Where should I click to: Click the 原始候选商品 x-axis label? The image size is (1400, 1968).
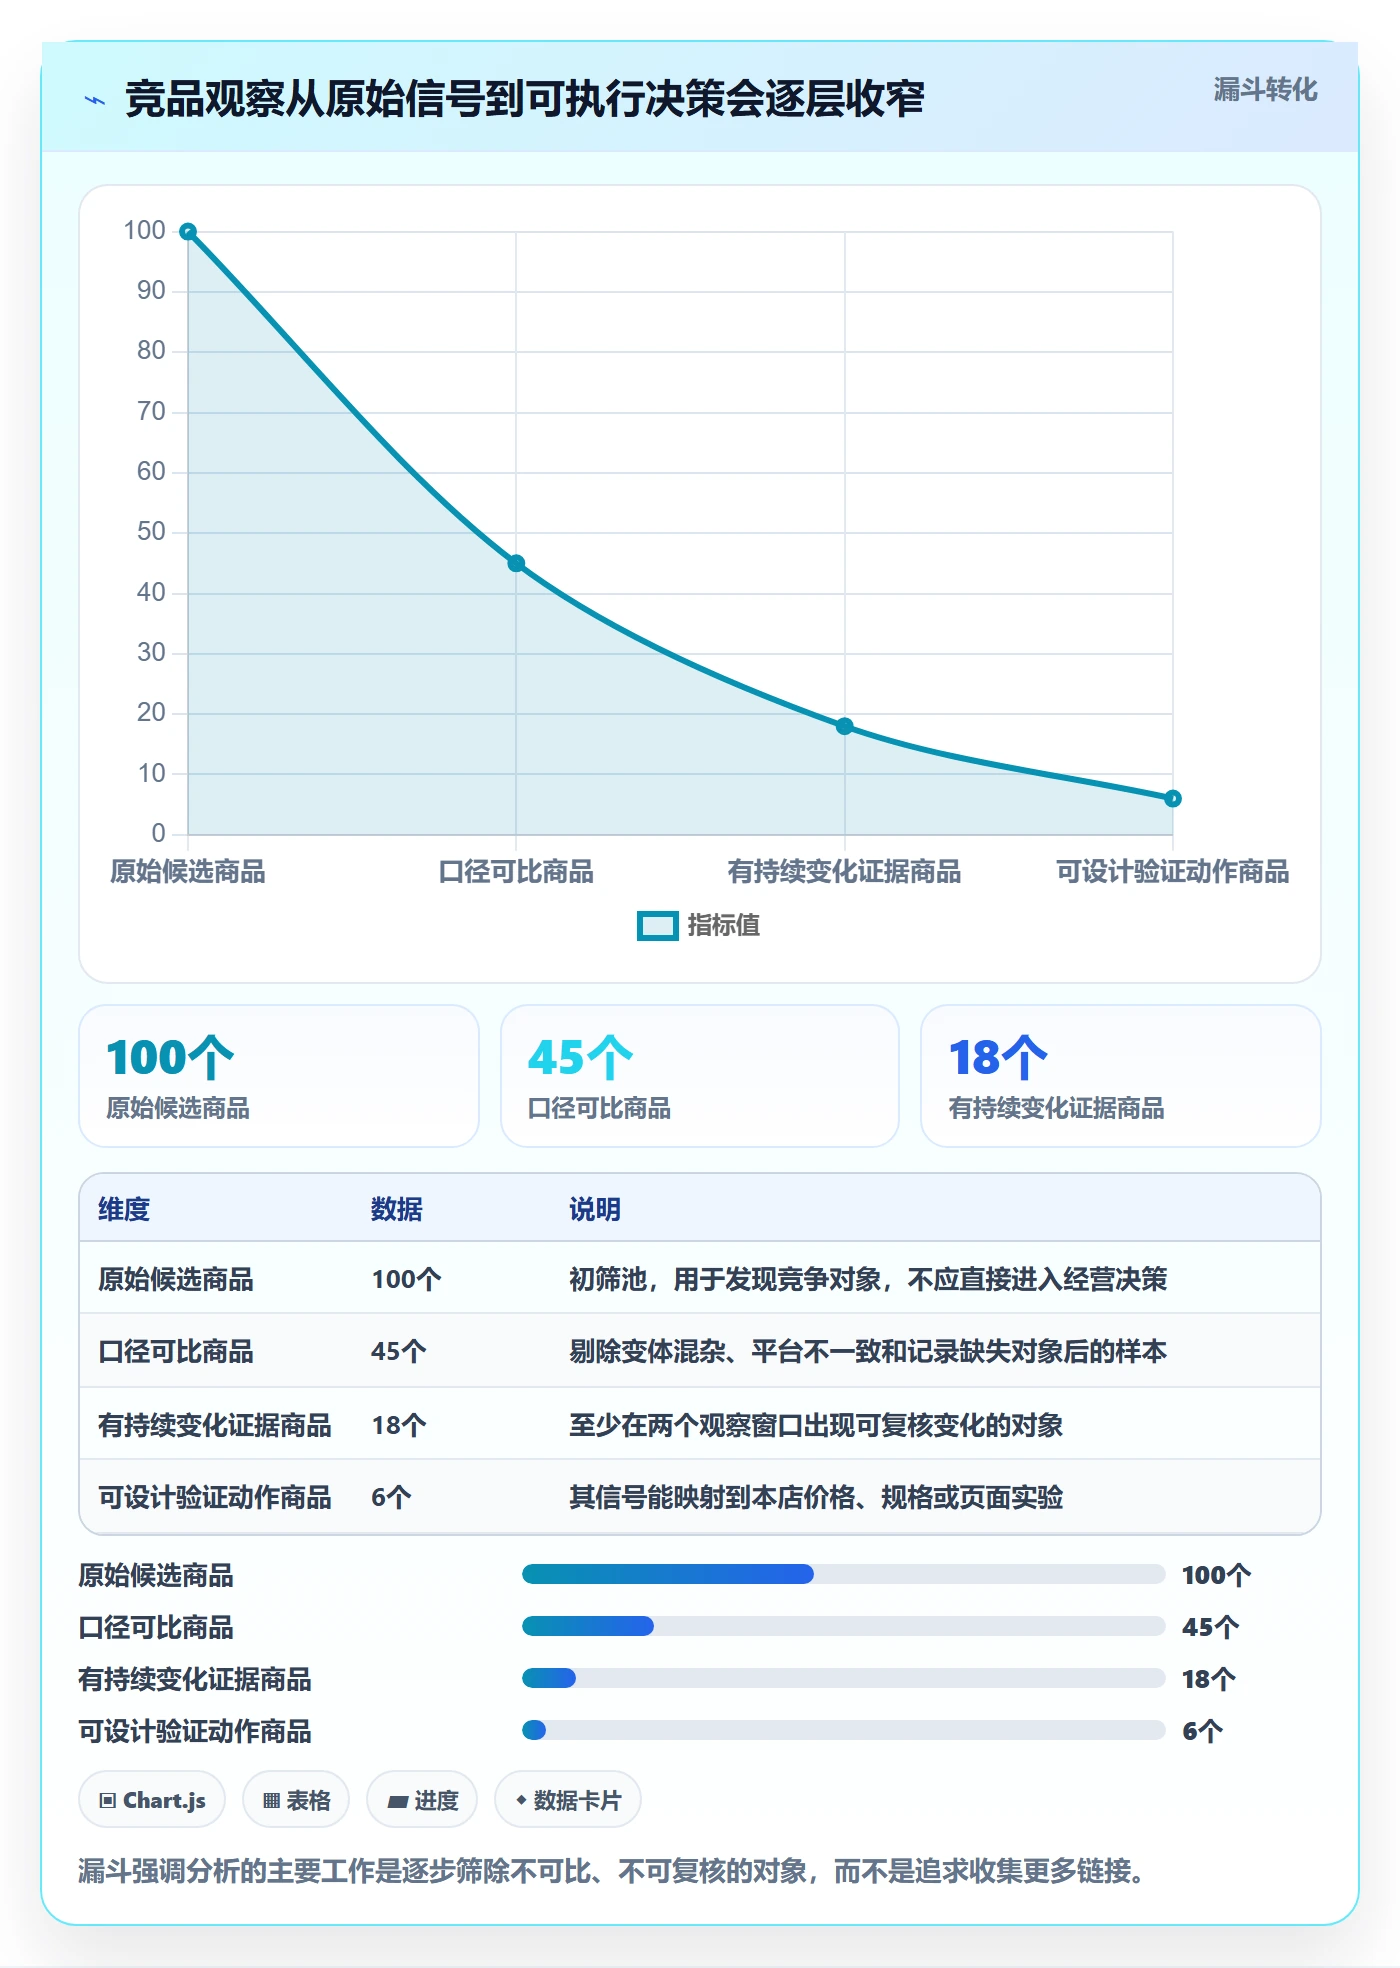(x=188, y=872)
